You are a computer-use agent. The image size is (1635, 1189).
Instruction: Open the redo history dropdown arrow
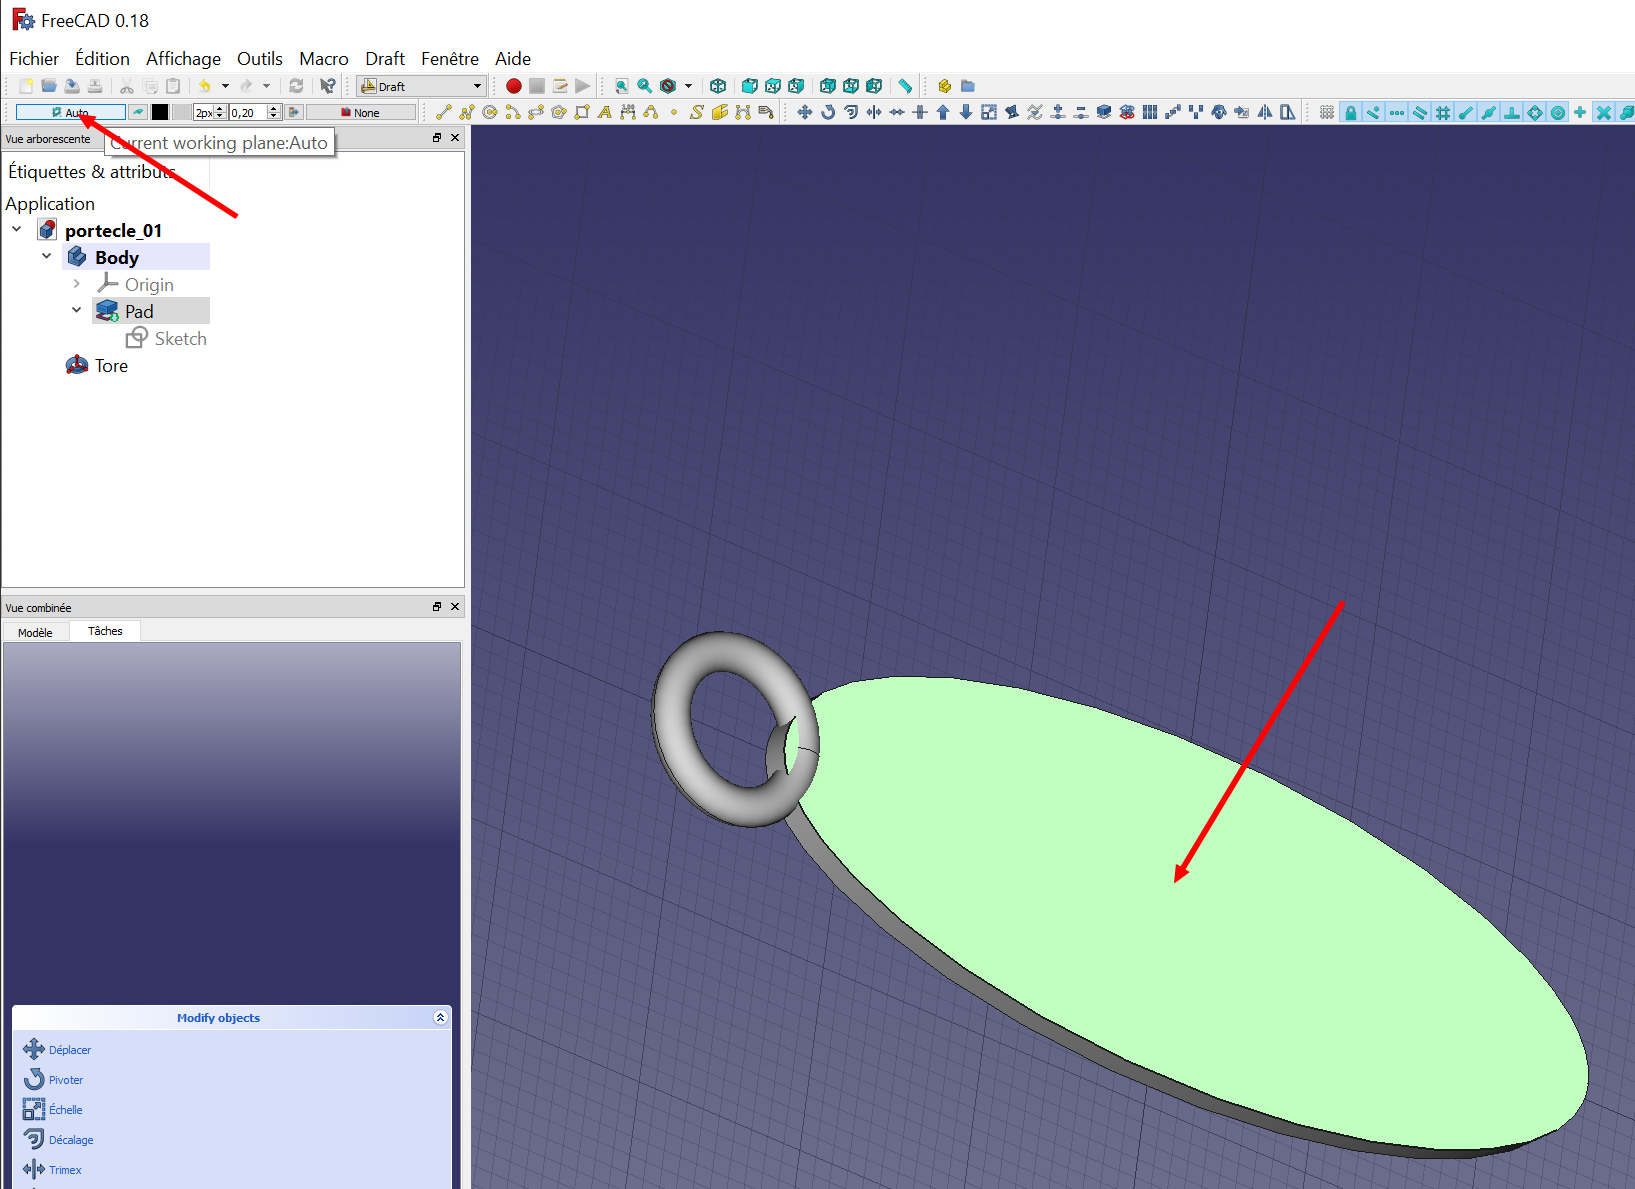267,86
